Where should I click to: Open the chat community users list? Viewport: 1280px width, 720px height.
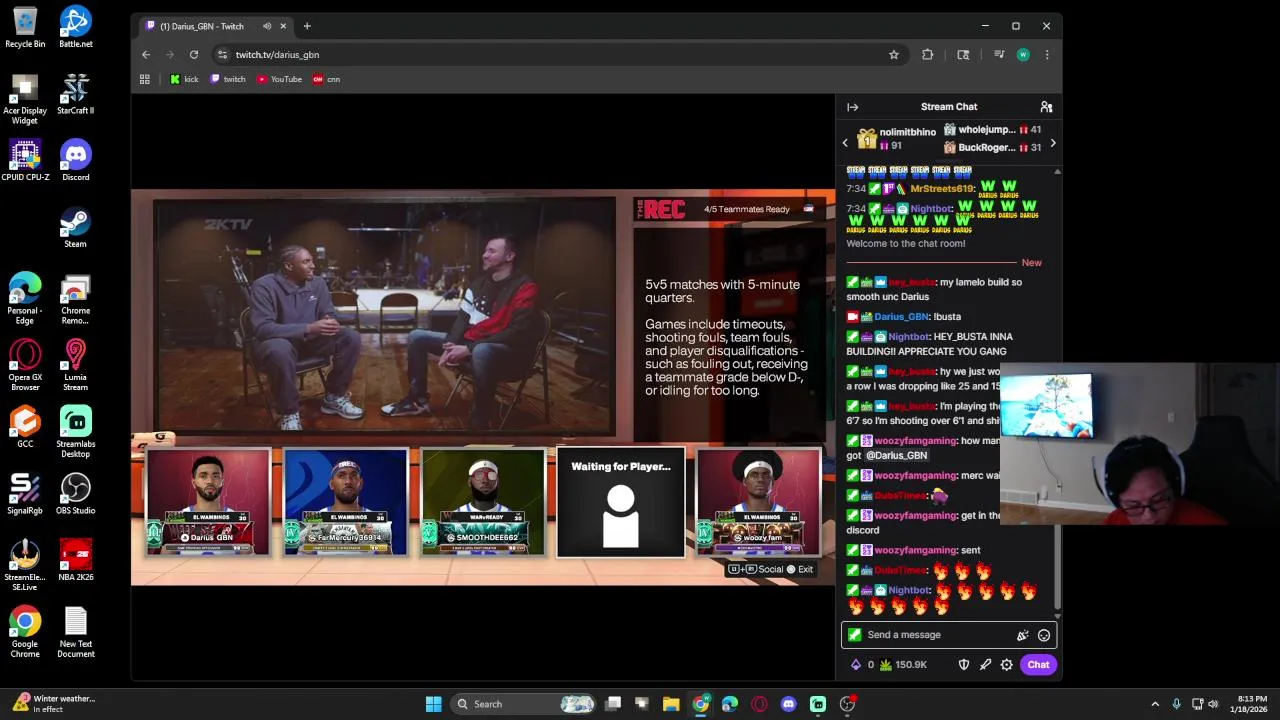[x=1046, y=107]
